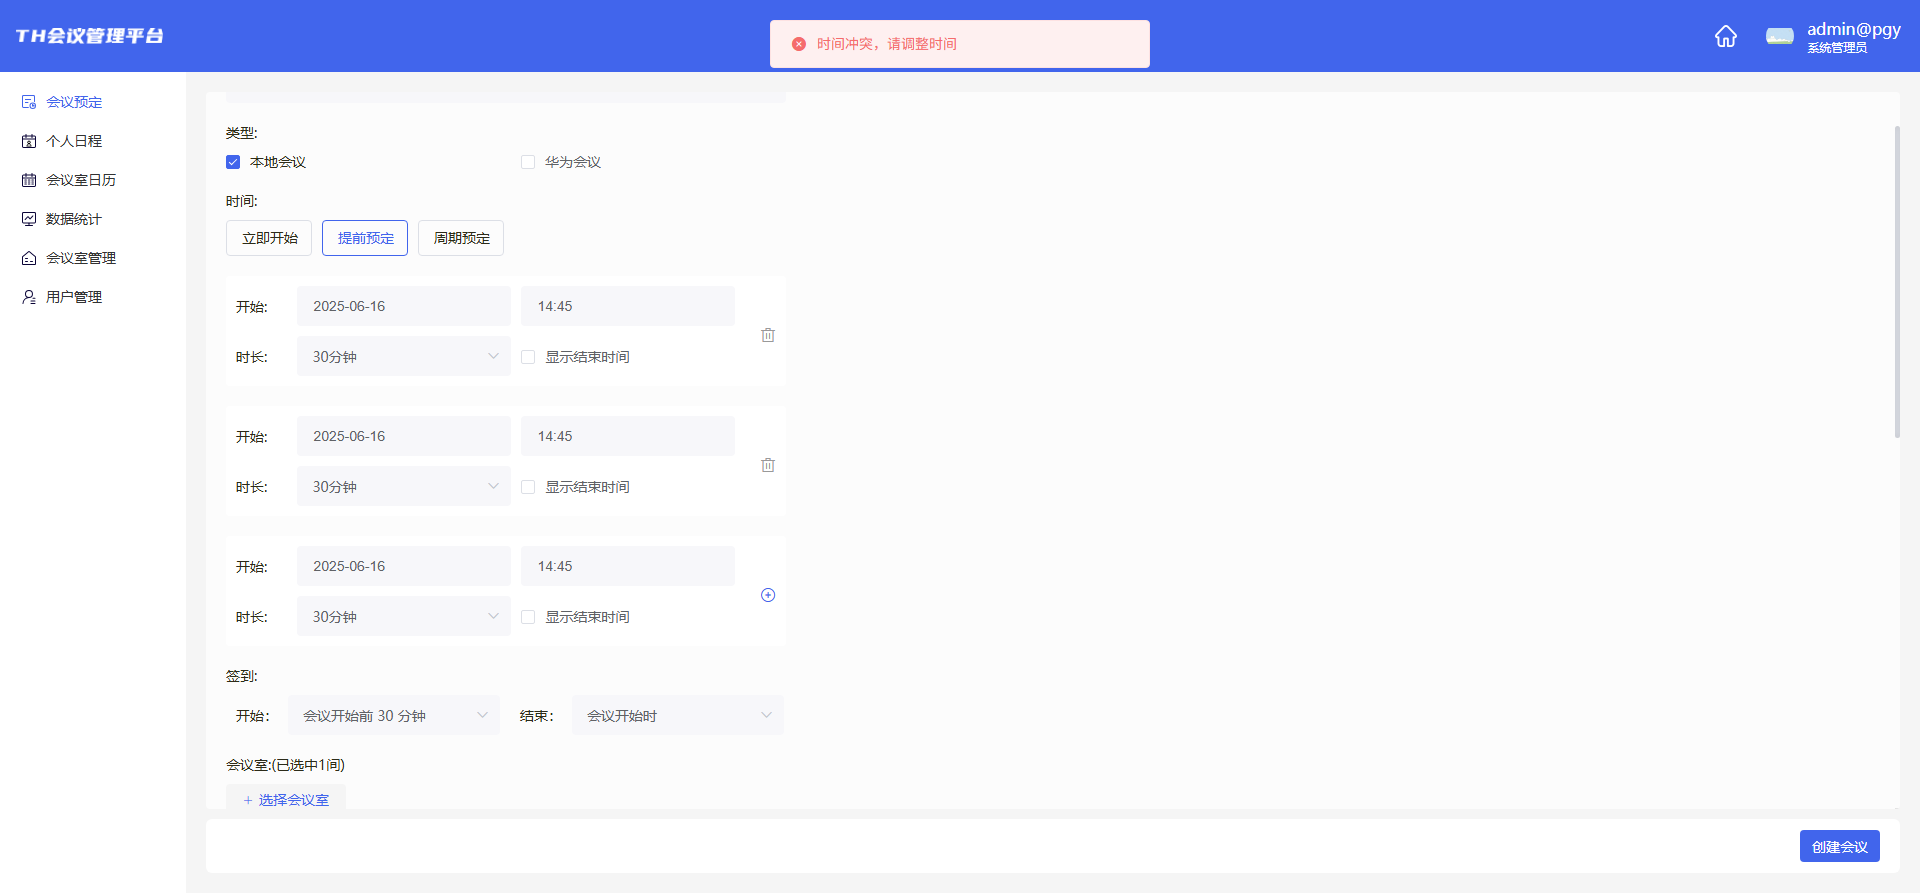Click second slot time field 14:45
Image resolution: width=1920 pixels, height=893 pixels.
tap(628, 436)
